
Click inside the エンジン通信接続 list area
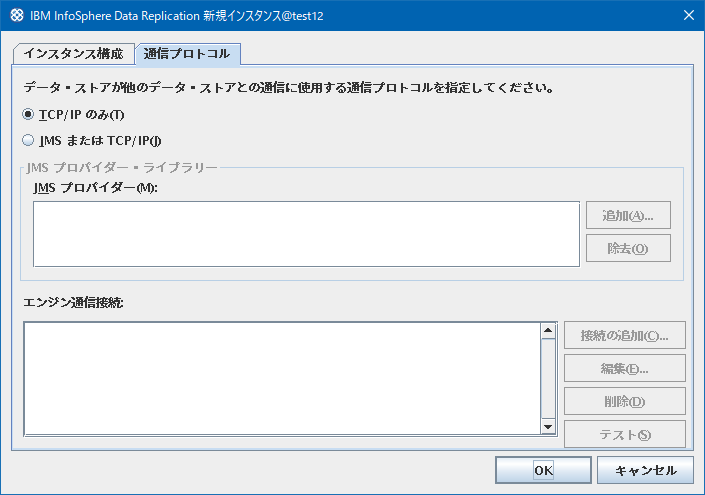pyautogui.click(x=282, y=379)
